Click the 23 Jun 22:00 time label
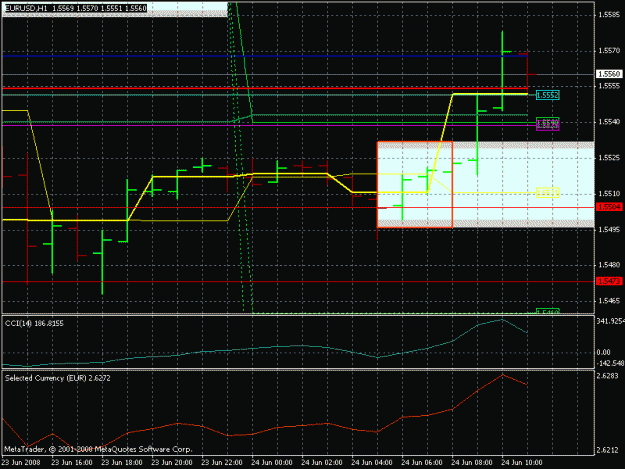The image size is (625, 469). [x=222, y=463]
